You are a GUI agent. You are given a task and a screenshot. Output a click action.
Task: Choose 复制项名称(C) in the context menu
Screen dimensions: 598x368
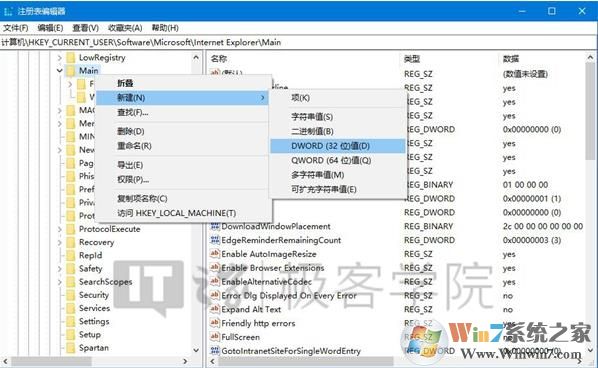tap(183, 198)
